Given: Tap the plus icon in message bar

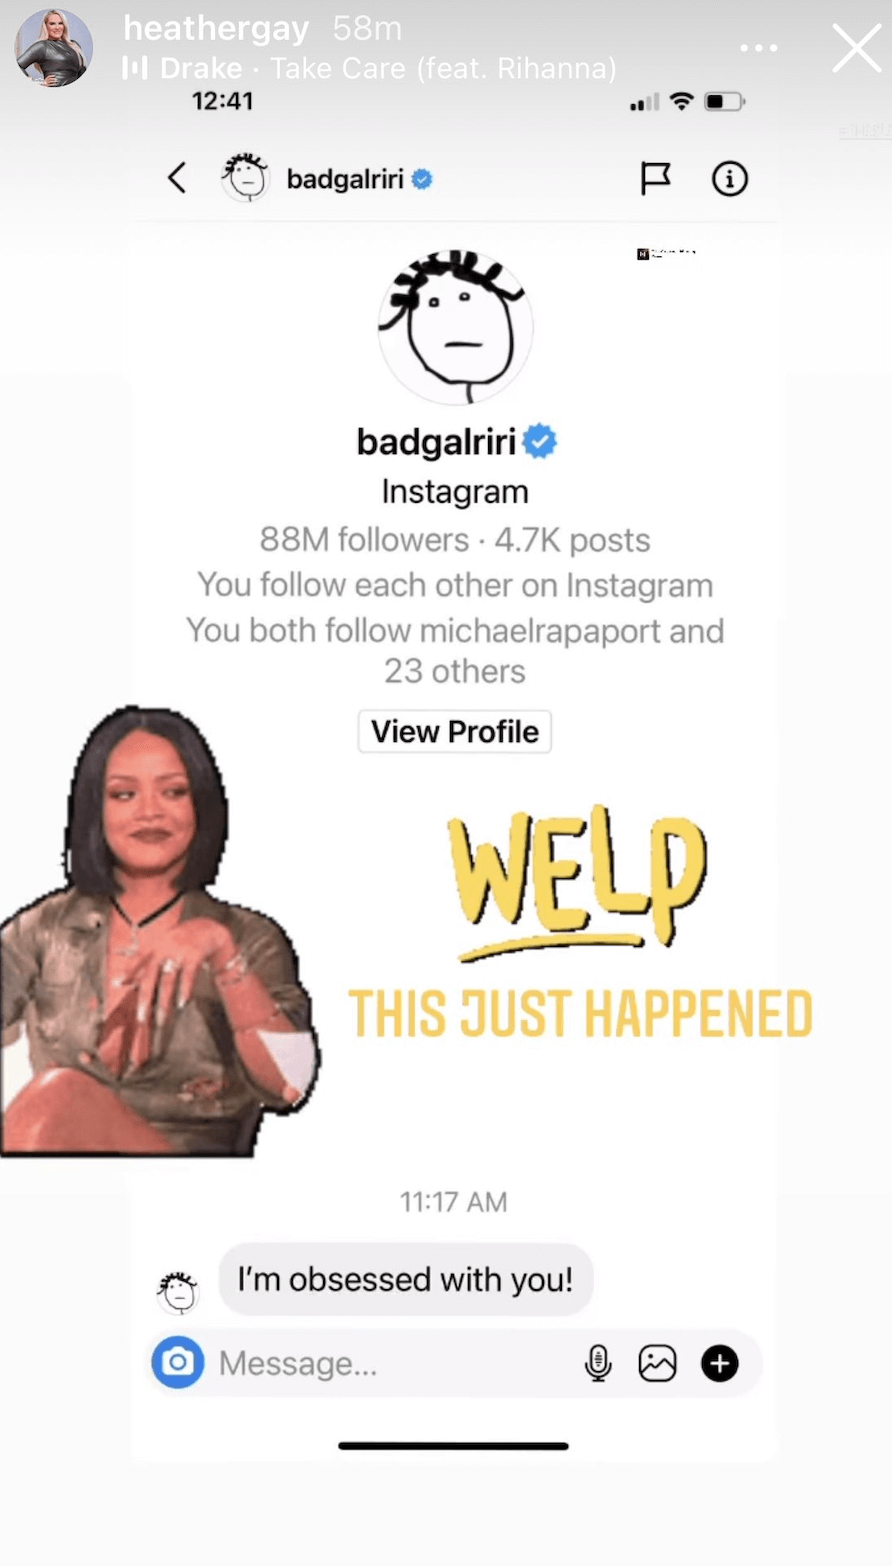Looking at the screenshot, I should [x=720, y=1363].
